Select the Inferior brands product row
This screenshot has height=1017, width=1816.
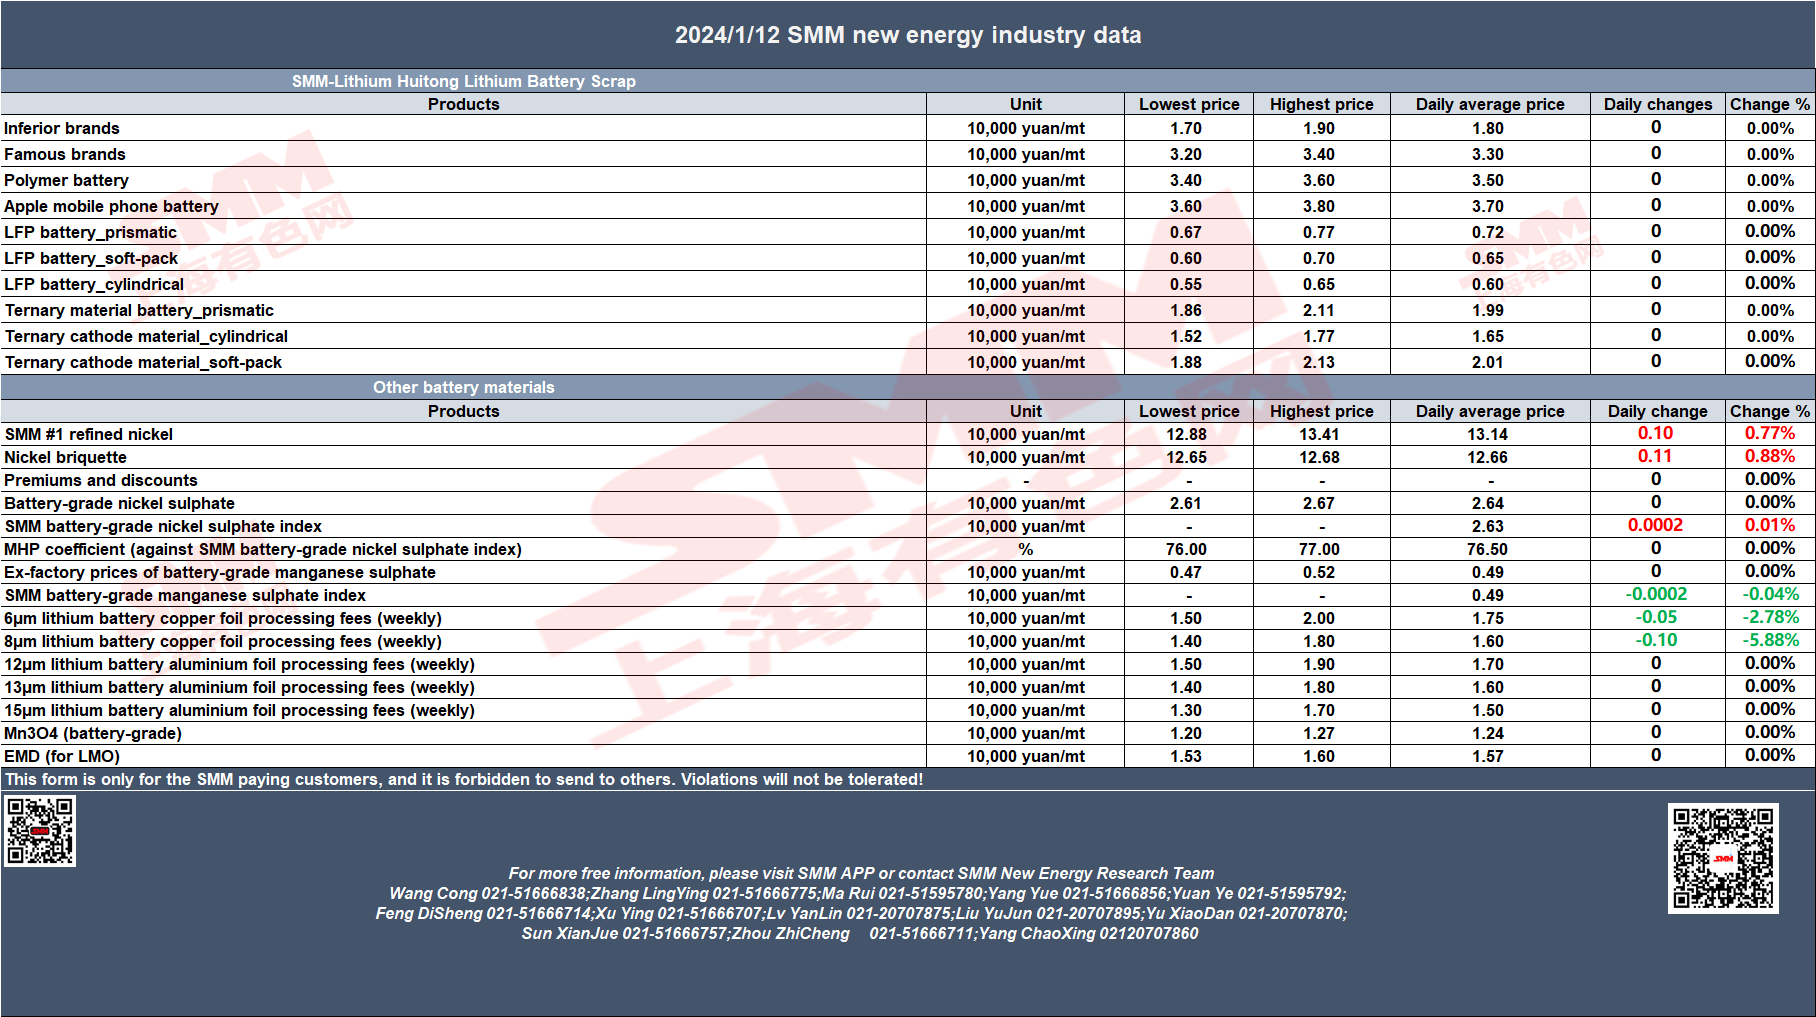pos(908,128)
